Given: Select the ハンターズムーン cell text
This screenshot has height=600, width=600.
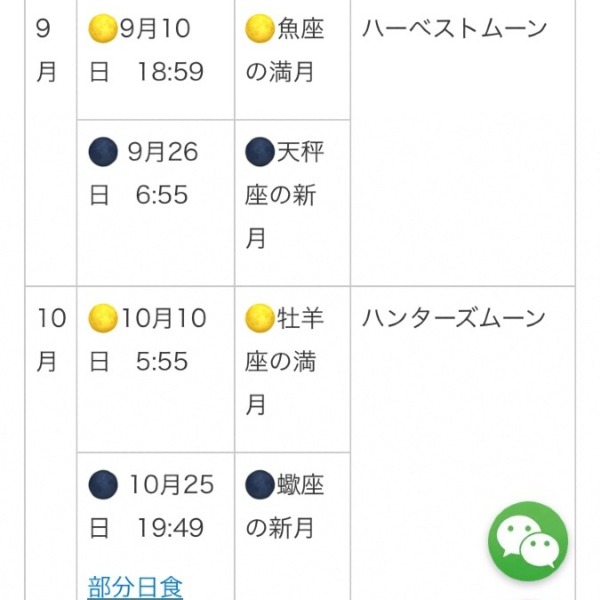Looking at the screenshot, I should coord(454,318).
